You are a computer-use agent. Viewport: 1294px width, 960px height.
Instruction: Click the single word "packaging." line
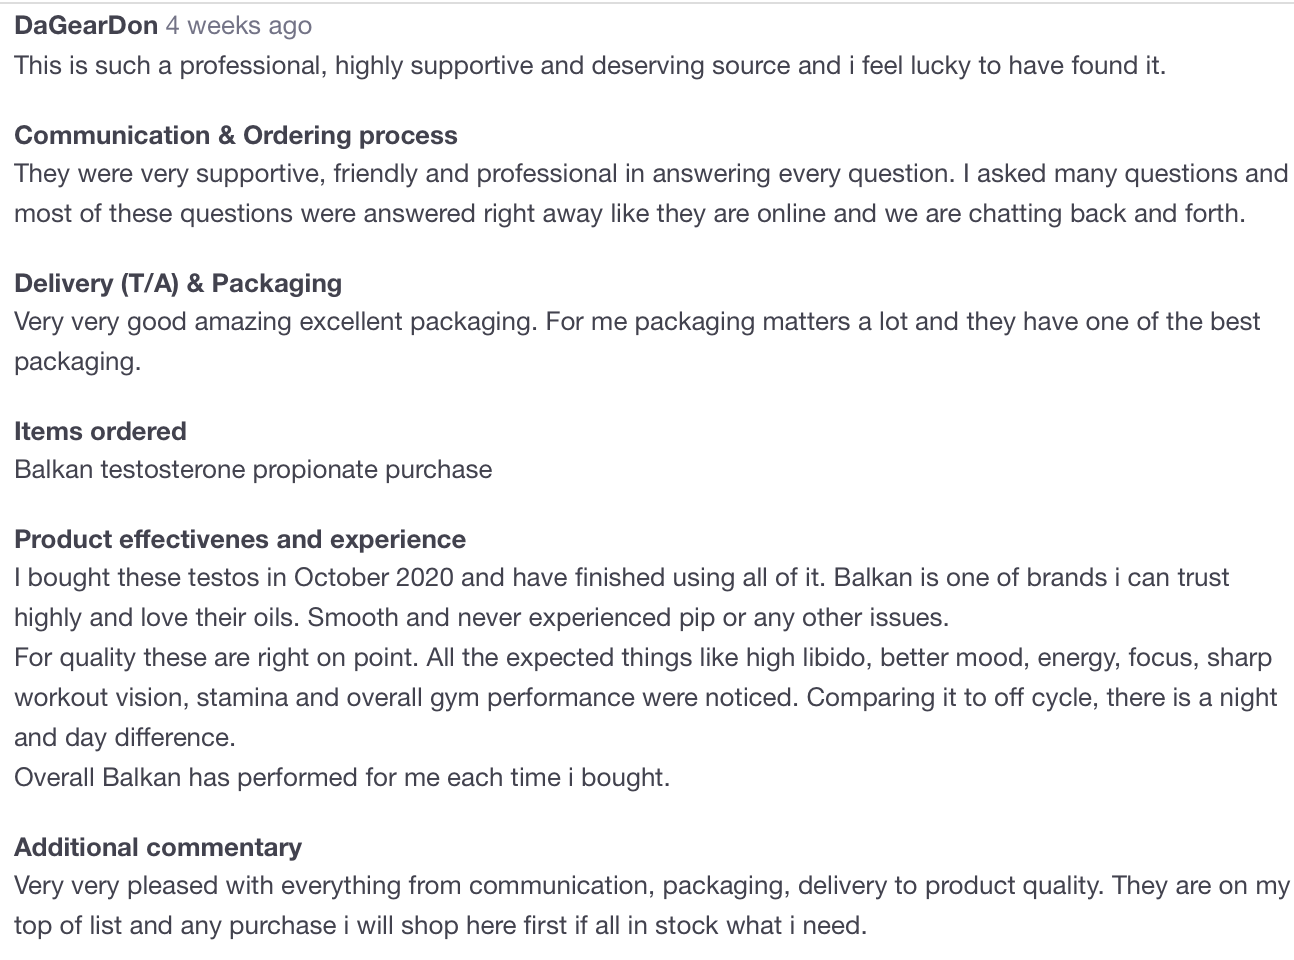(x=78, y=362)
